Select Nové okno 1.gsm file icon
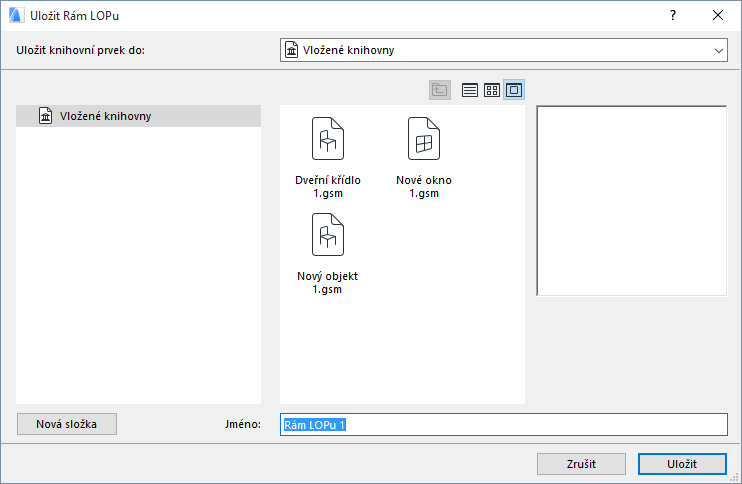 424,139
